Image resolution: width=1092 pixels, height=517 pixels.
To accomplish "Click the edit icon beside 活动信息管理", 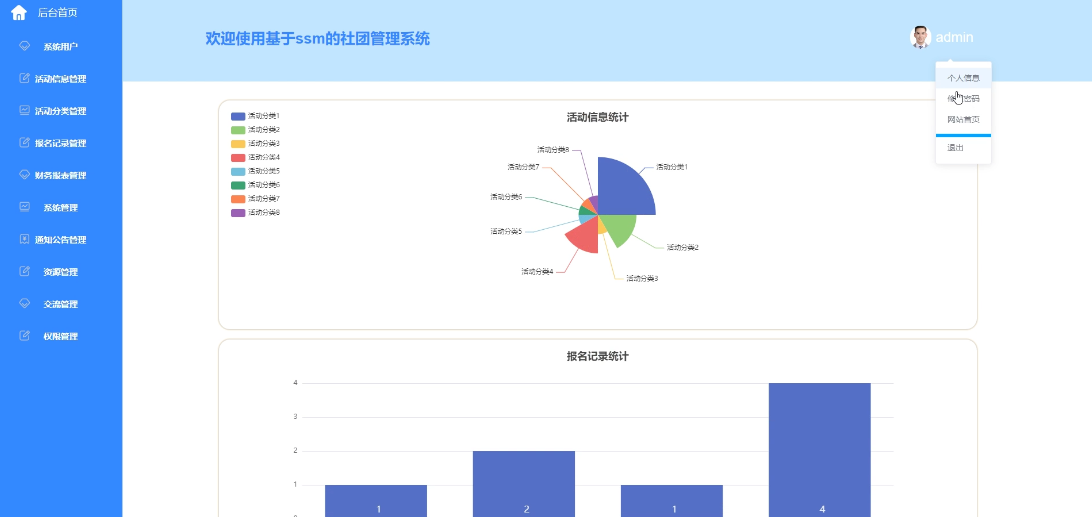I will tap(24, 78).
